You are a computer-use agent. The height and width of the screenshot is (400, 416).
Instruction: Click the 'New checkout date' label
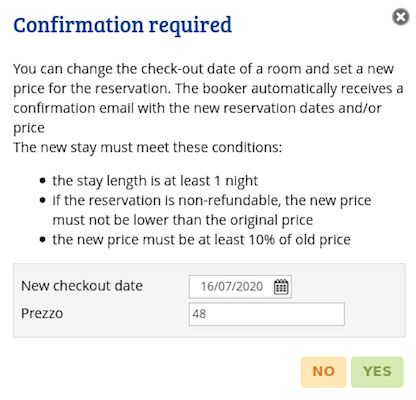(82, 286)
